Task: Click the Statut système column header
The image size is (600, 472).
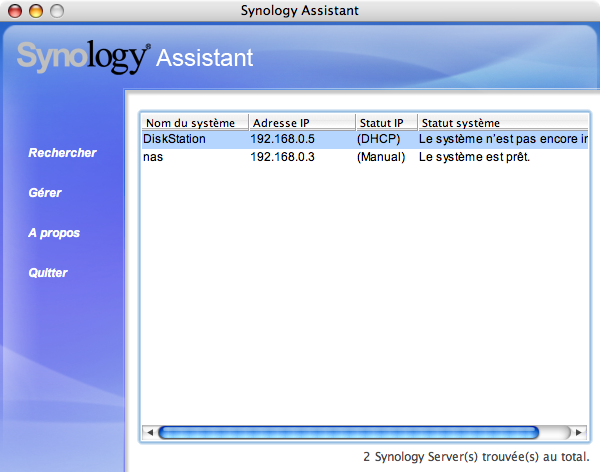Action: pyautogui.click(x=503, y=123)
